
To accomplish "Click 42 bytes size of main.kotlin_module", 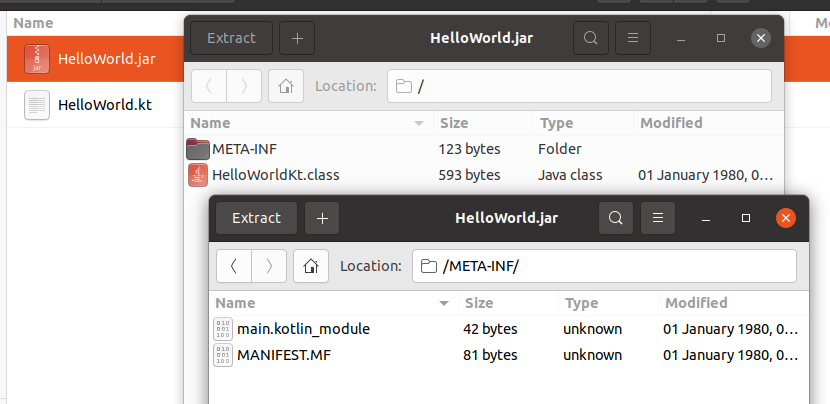I will [490, 329].
